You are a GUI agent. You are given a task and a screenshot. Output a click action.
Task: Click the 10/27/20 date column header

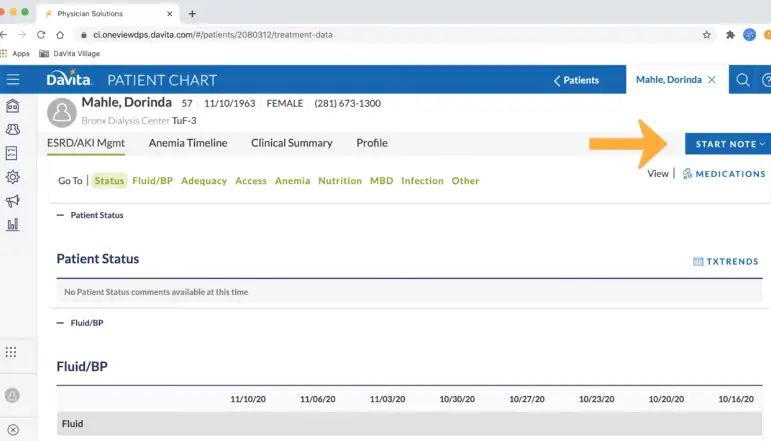tap(527, 399)
